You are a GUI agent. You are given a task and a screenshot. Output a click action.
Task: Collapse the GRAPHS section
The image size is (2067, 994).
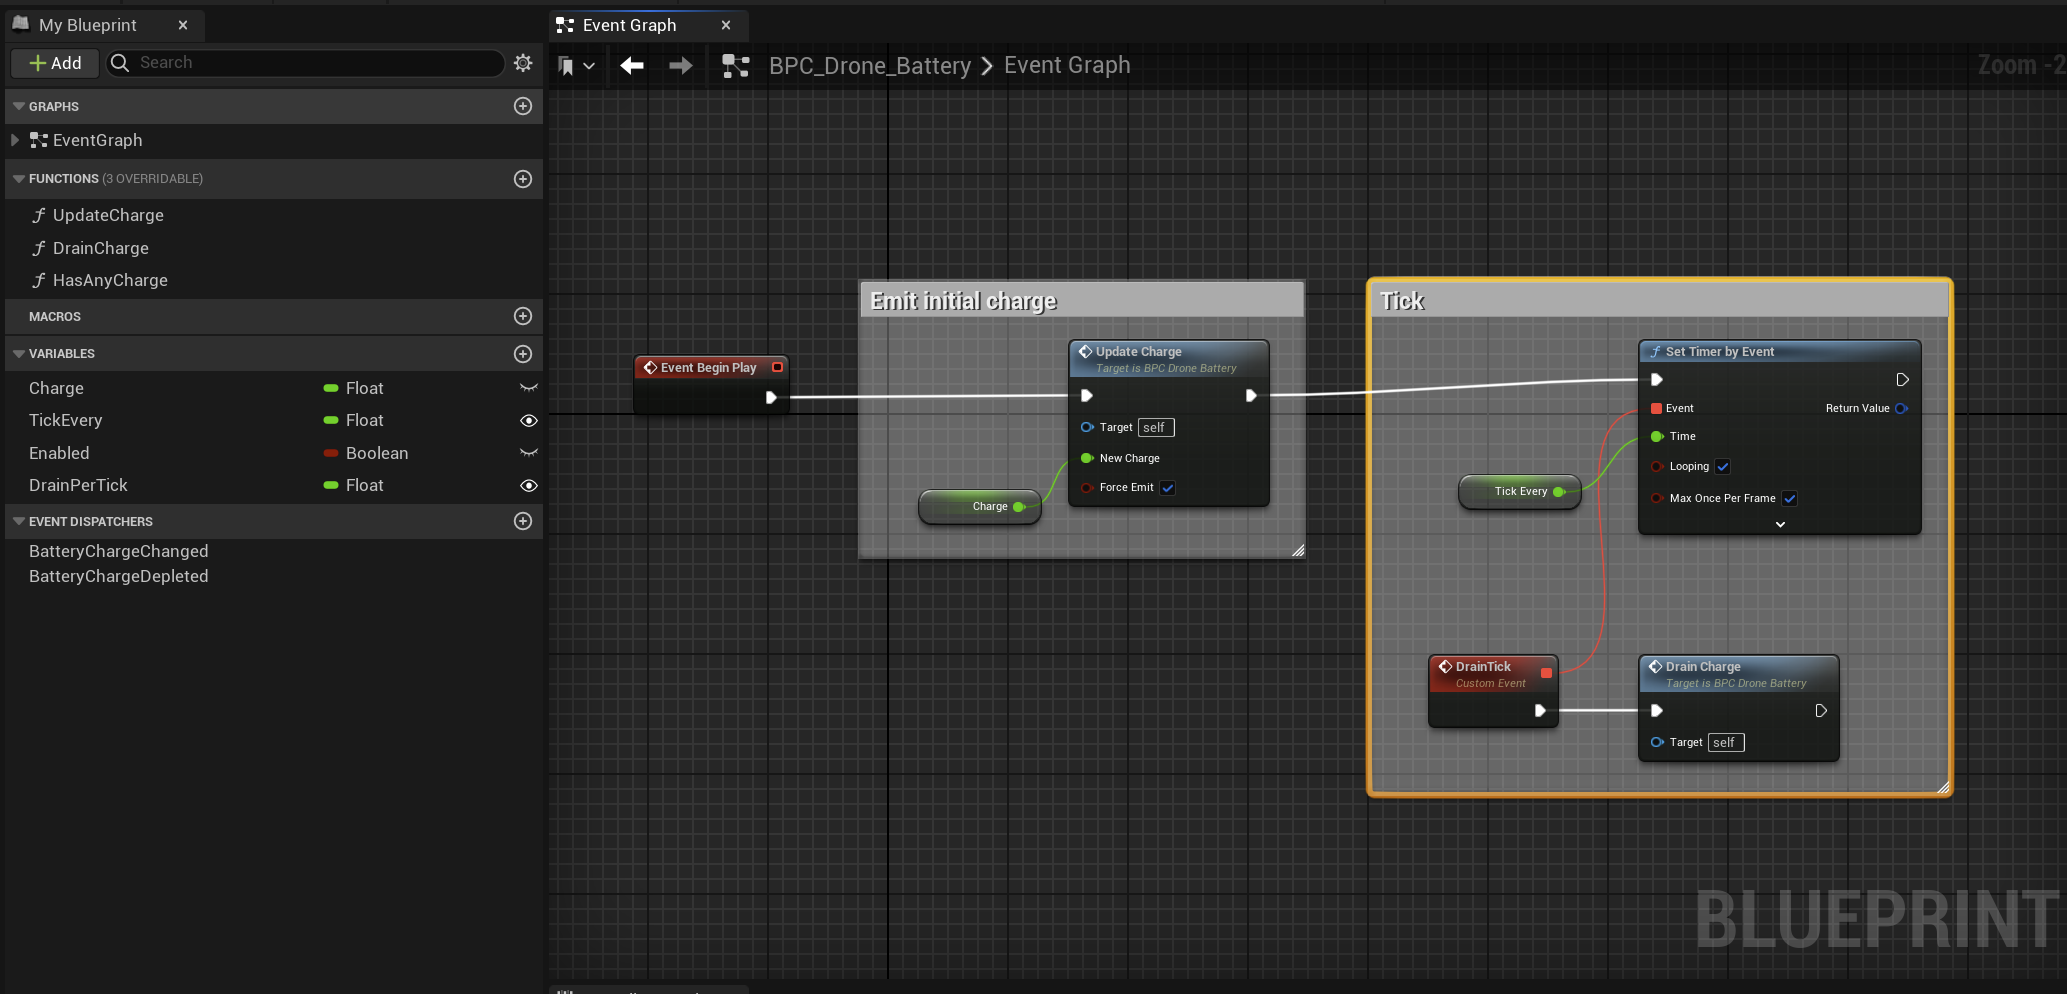point(18,106)
